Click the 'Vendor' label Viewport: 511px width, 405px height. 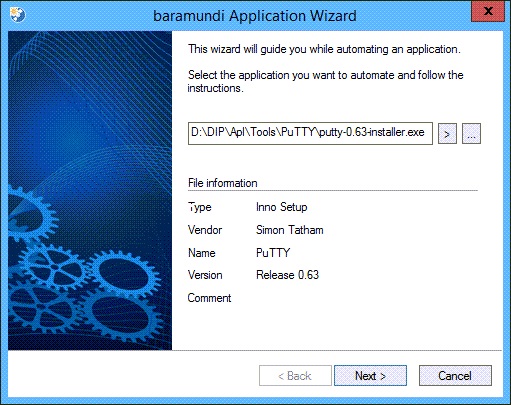(205, 230)
